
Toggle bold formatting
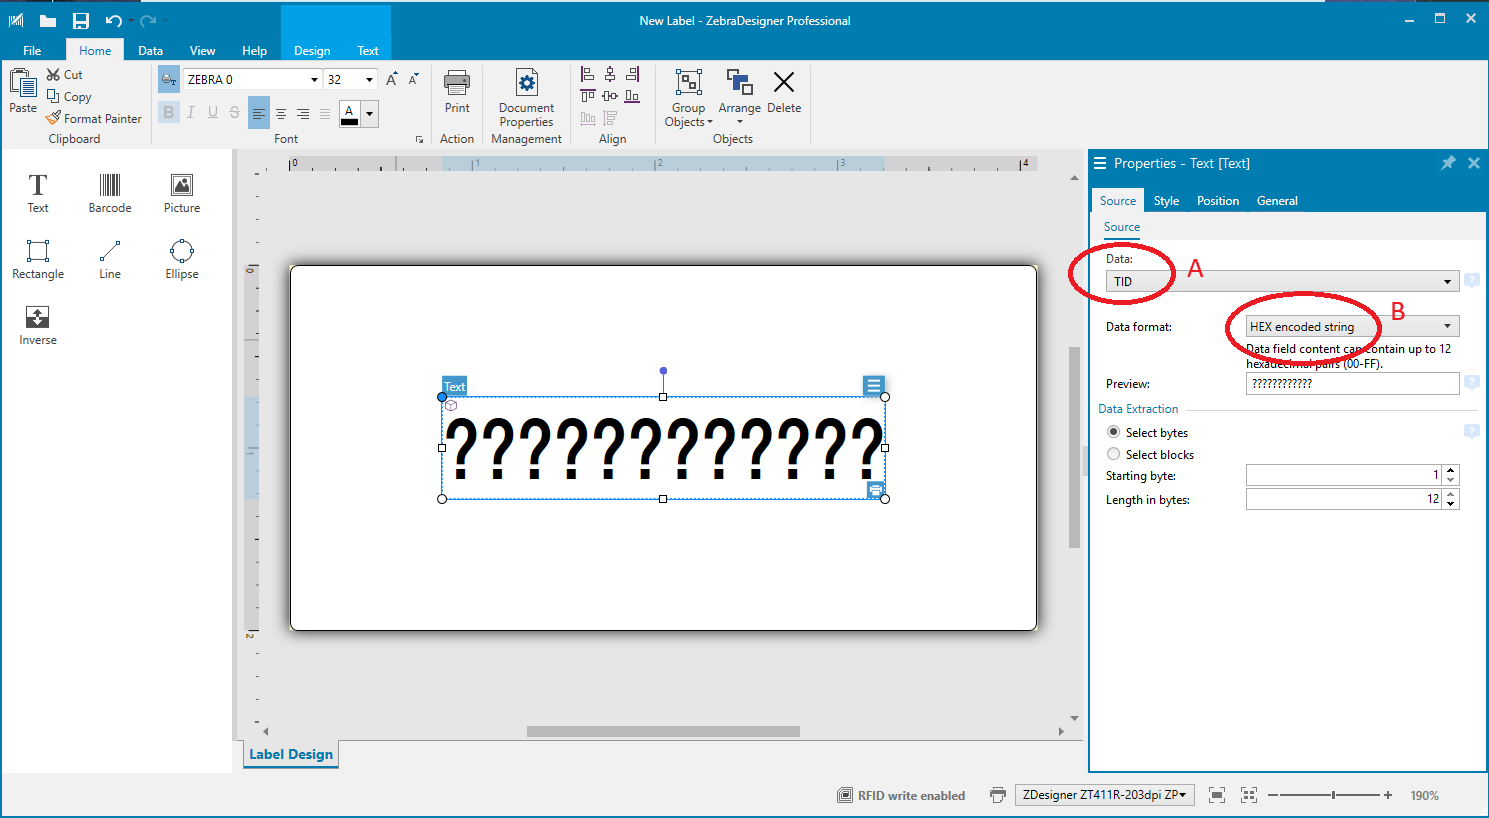click(168, 113)
